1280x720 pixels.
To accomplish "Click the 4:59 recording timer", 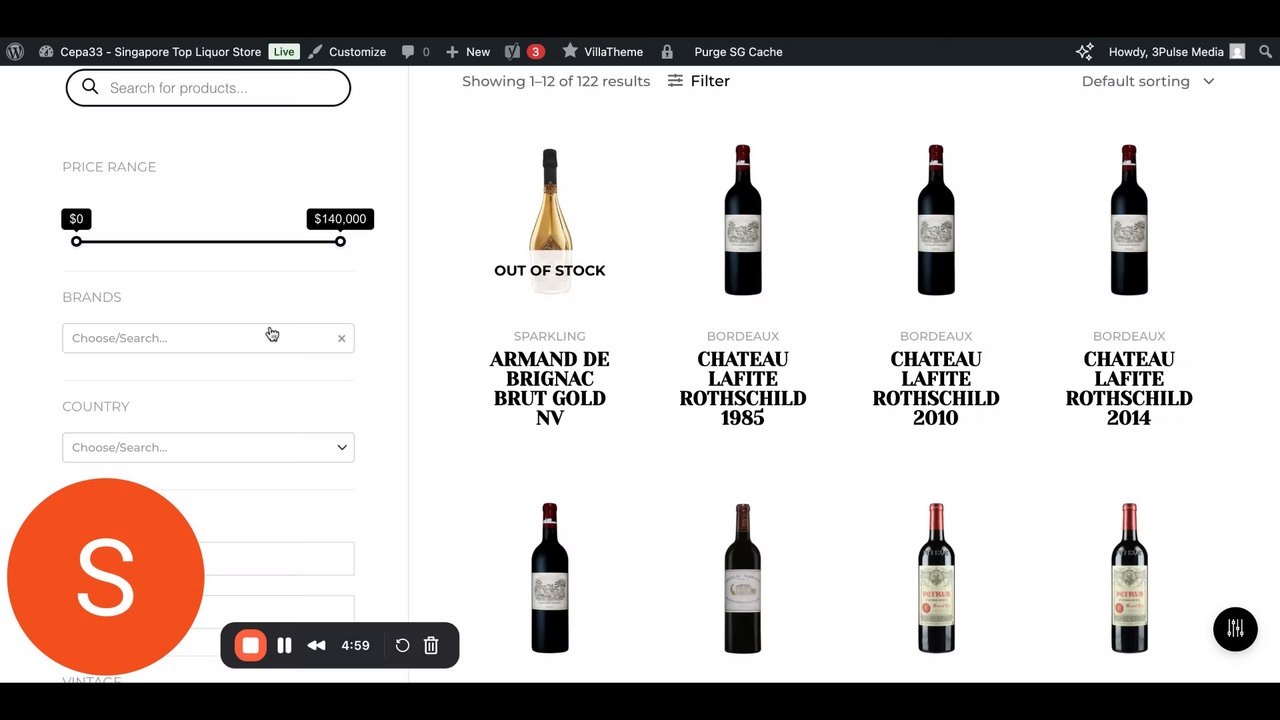I will [x=355, y=645].
